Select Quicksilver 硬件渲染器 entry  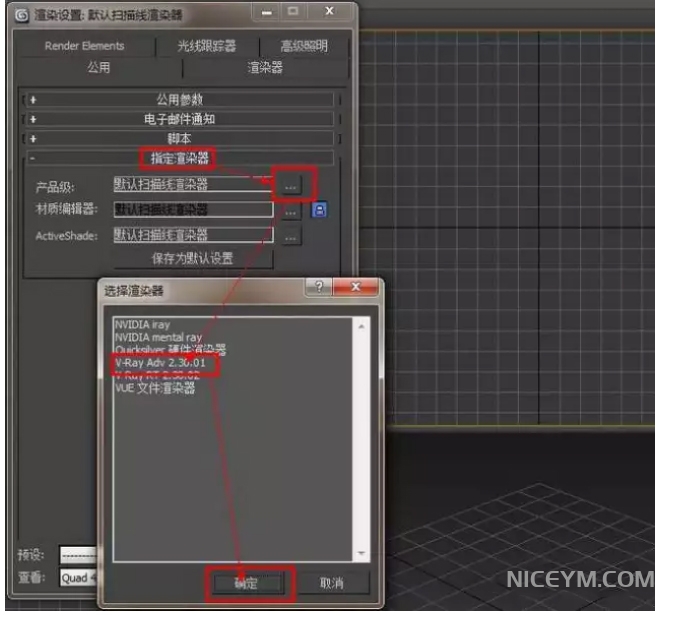coord(171,350)
